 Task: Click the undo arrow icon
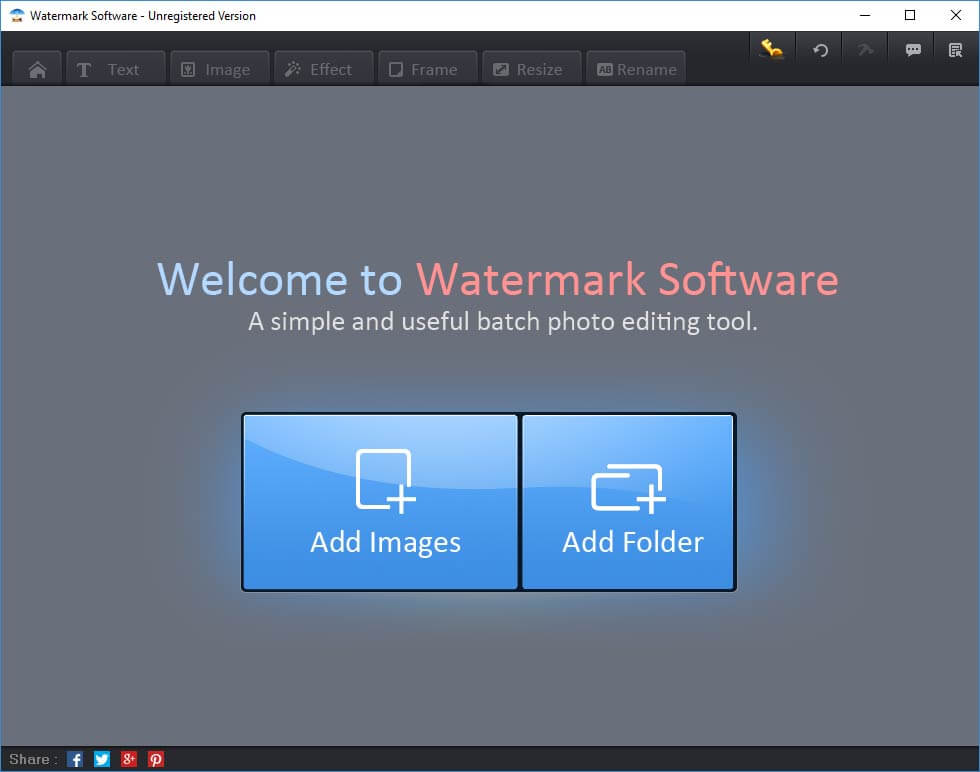point(819,49)
